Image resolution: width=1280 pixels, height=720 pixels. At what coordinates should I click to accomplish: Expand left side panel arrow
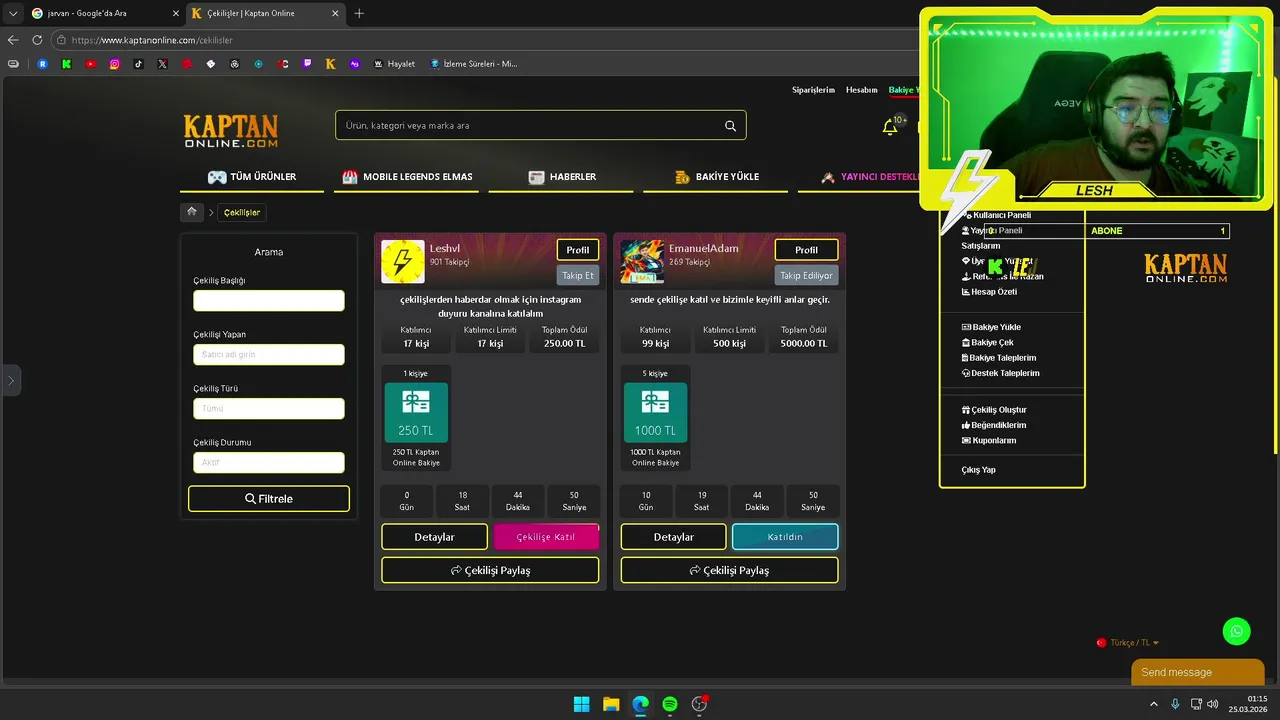(11, 380)
